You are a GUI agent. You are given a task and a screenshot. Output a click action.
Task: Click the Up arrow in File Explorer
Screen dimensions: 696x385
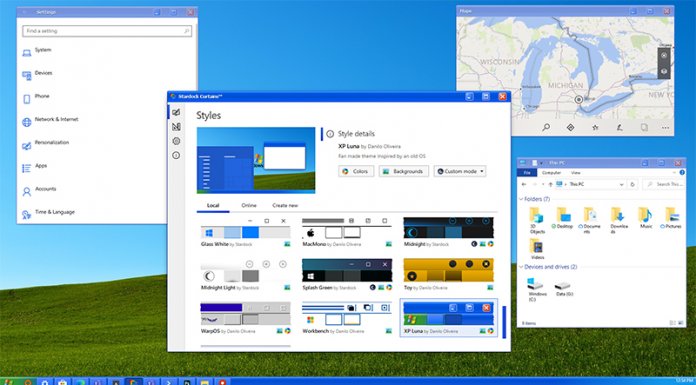(551, 184)
